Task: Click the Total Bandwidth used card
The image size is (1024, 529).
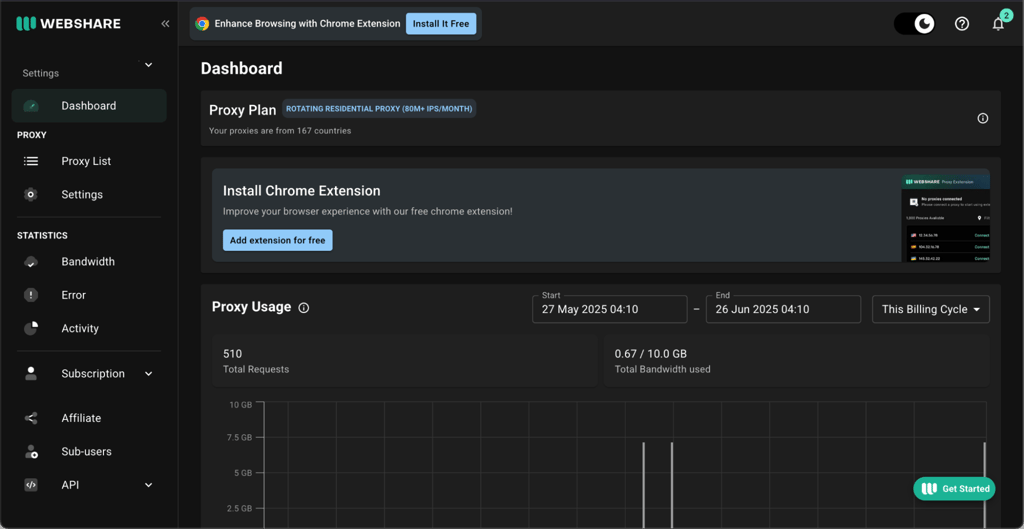Action: (796, 361)
